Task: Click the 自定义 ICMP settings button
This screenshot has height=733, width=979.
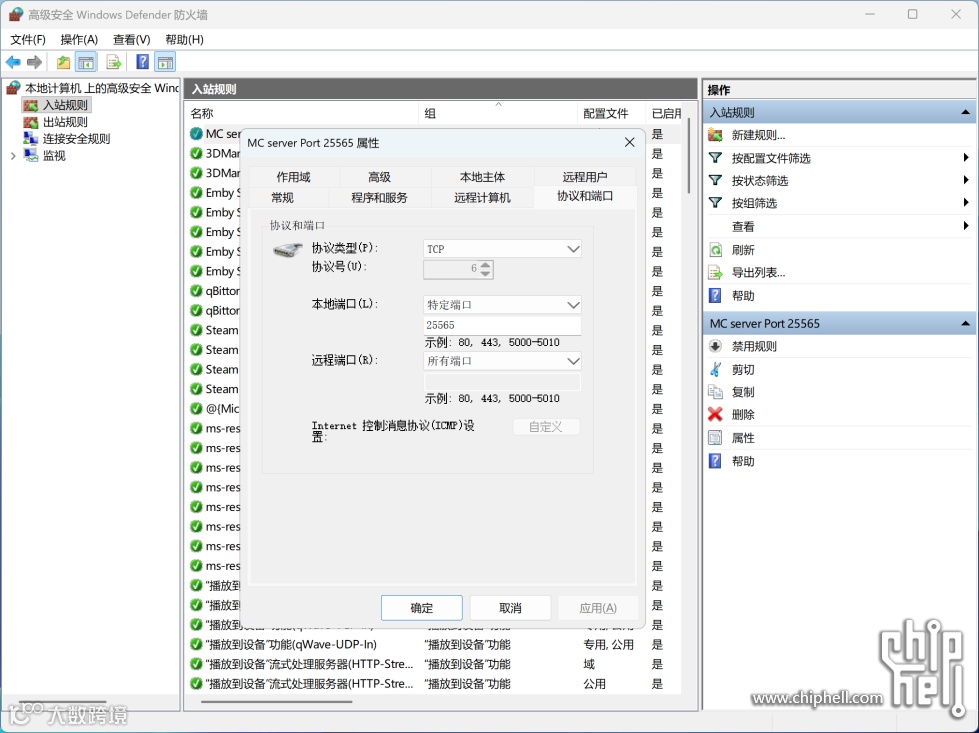Action: click(x=546, y=426)
